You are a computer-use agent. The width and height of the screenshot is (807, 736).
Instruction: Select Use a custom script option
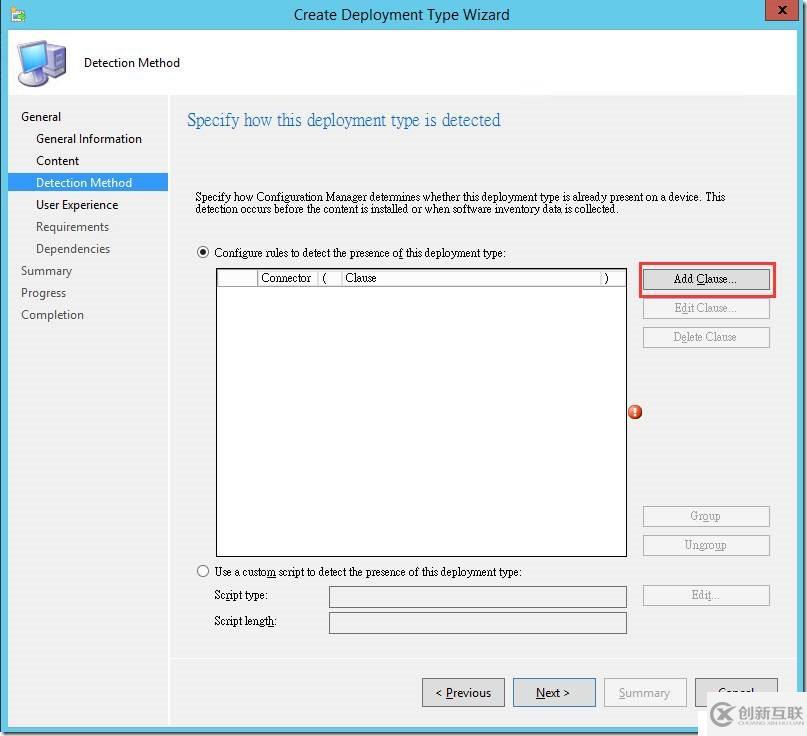coord(203,571)
